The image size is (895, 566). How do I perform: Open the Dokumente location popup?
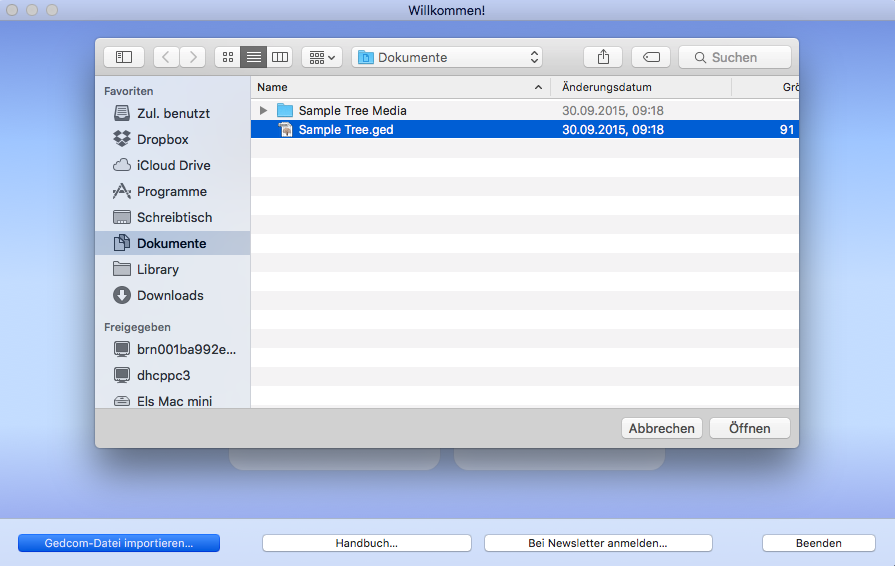pos(447,57)
